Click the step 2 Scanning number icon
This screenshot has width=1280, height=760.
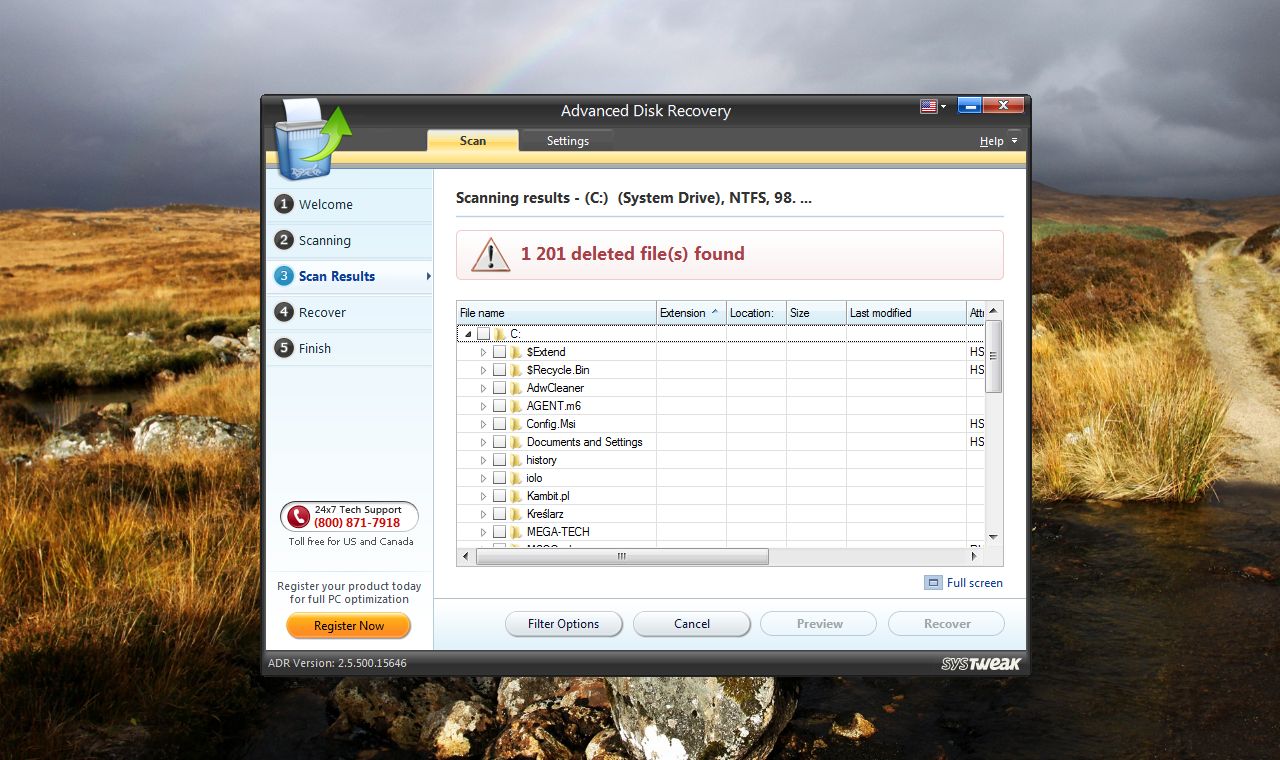pyautogui.click(x=284, y=240)
